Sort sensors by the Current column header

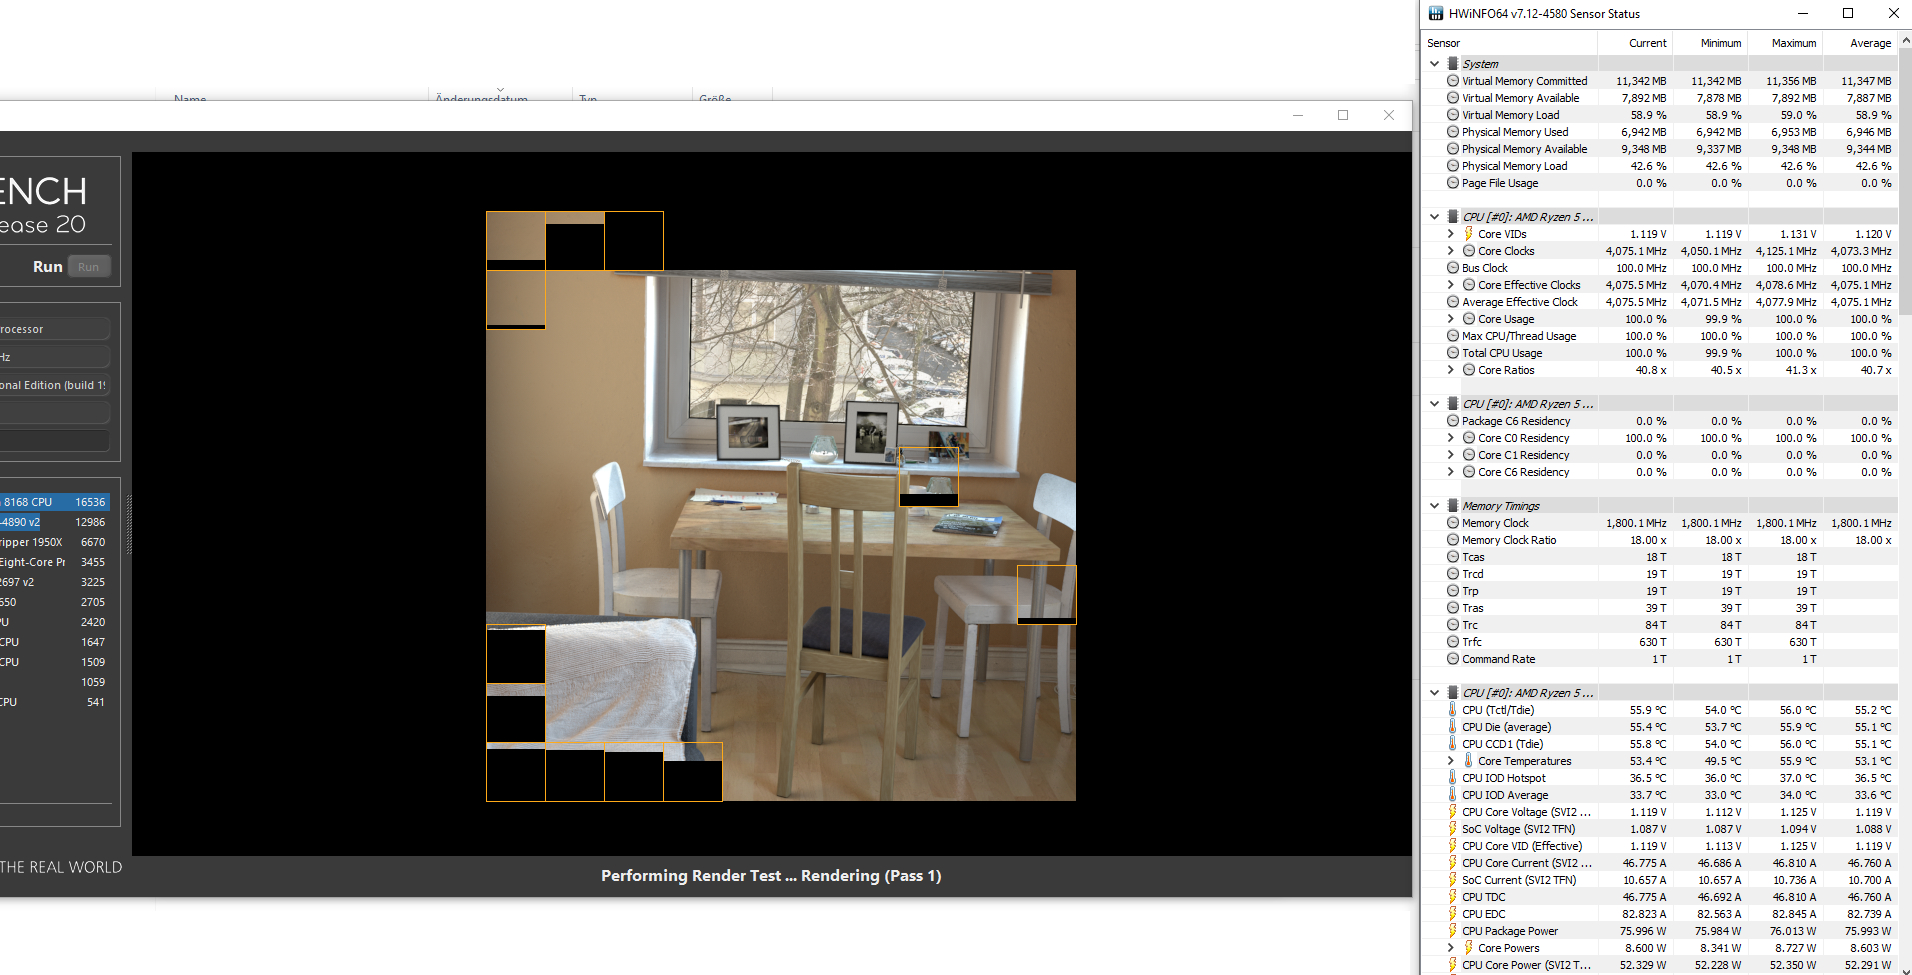tap(1650, 43)
